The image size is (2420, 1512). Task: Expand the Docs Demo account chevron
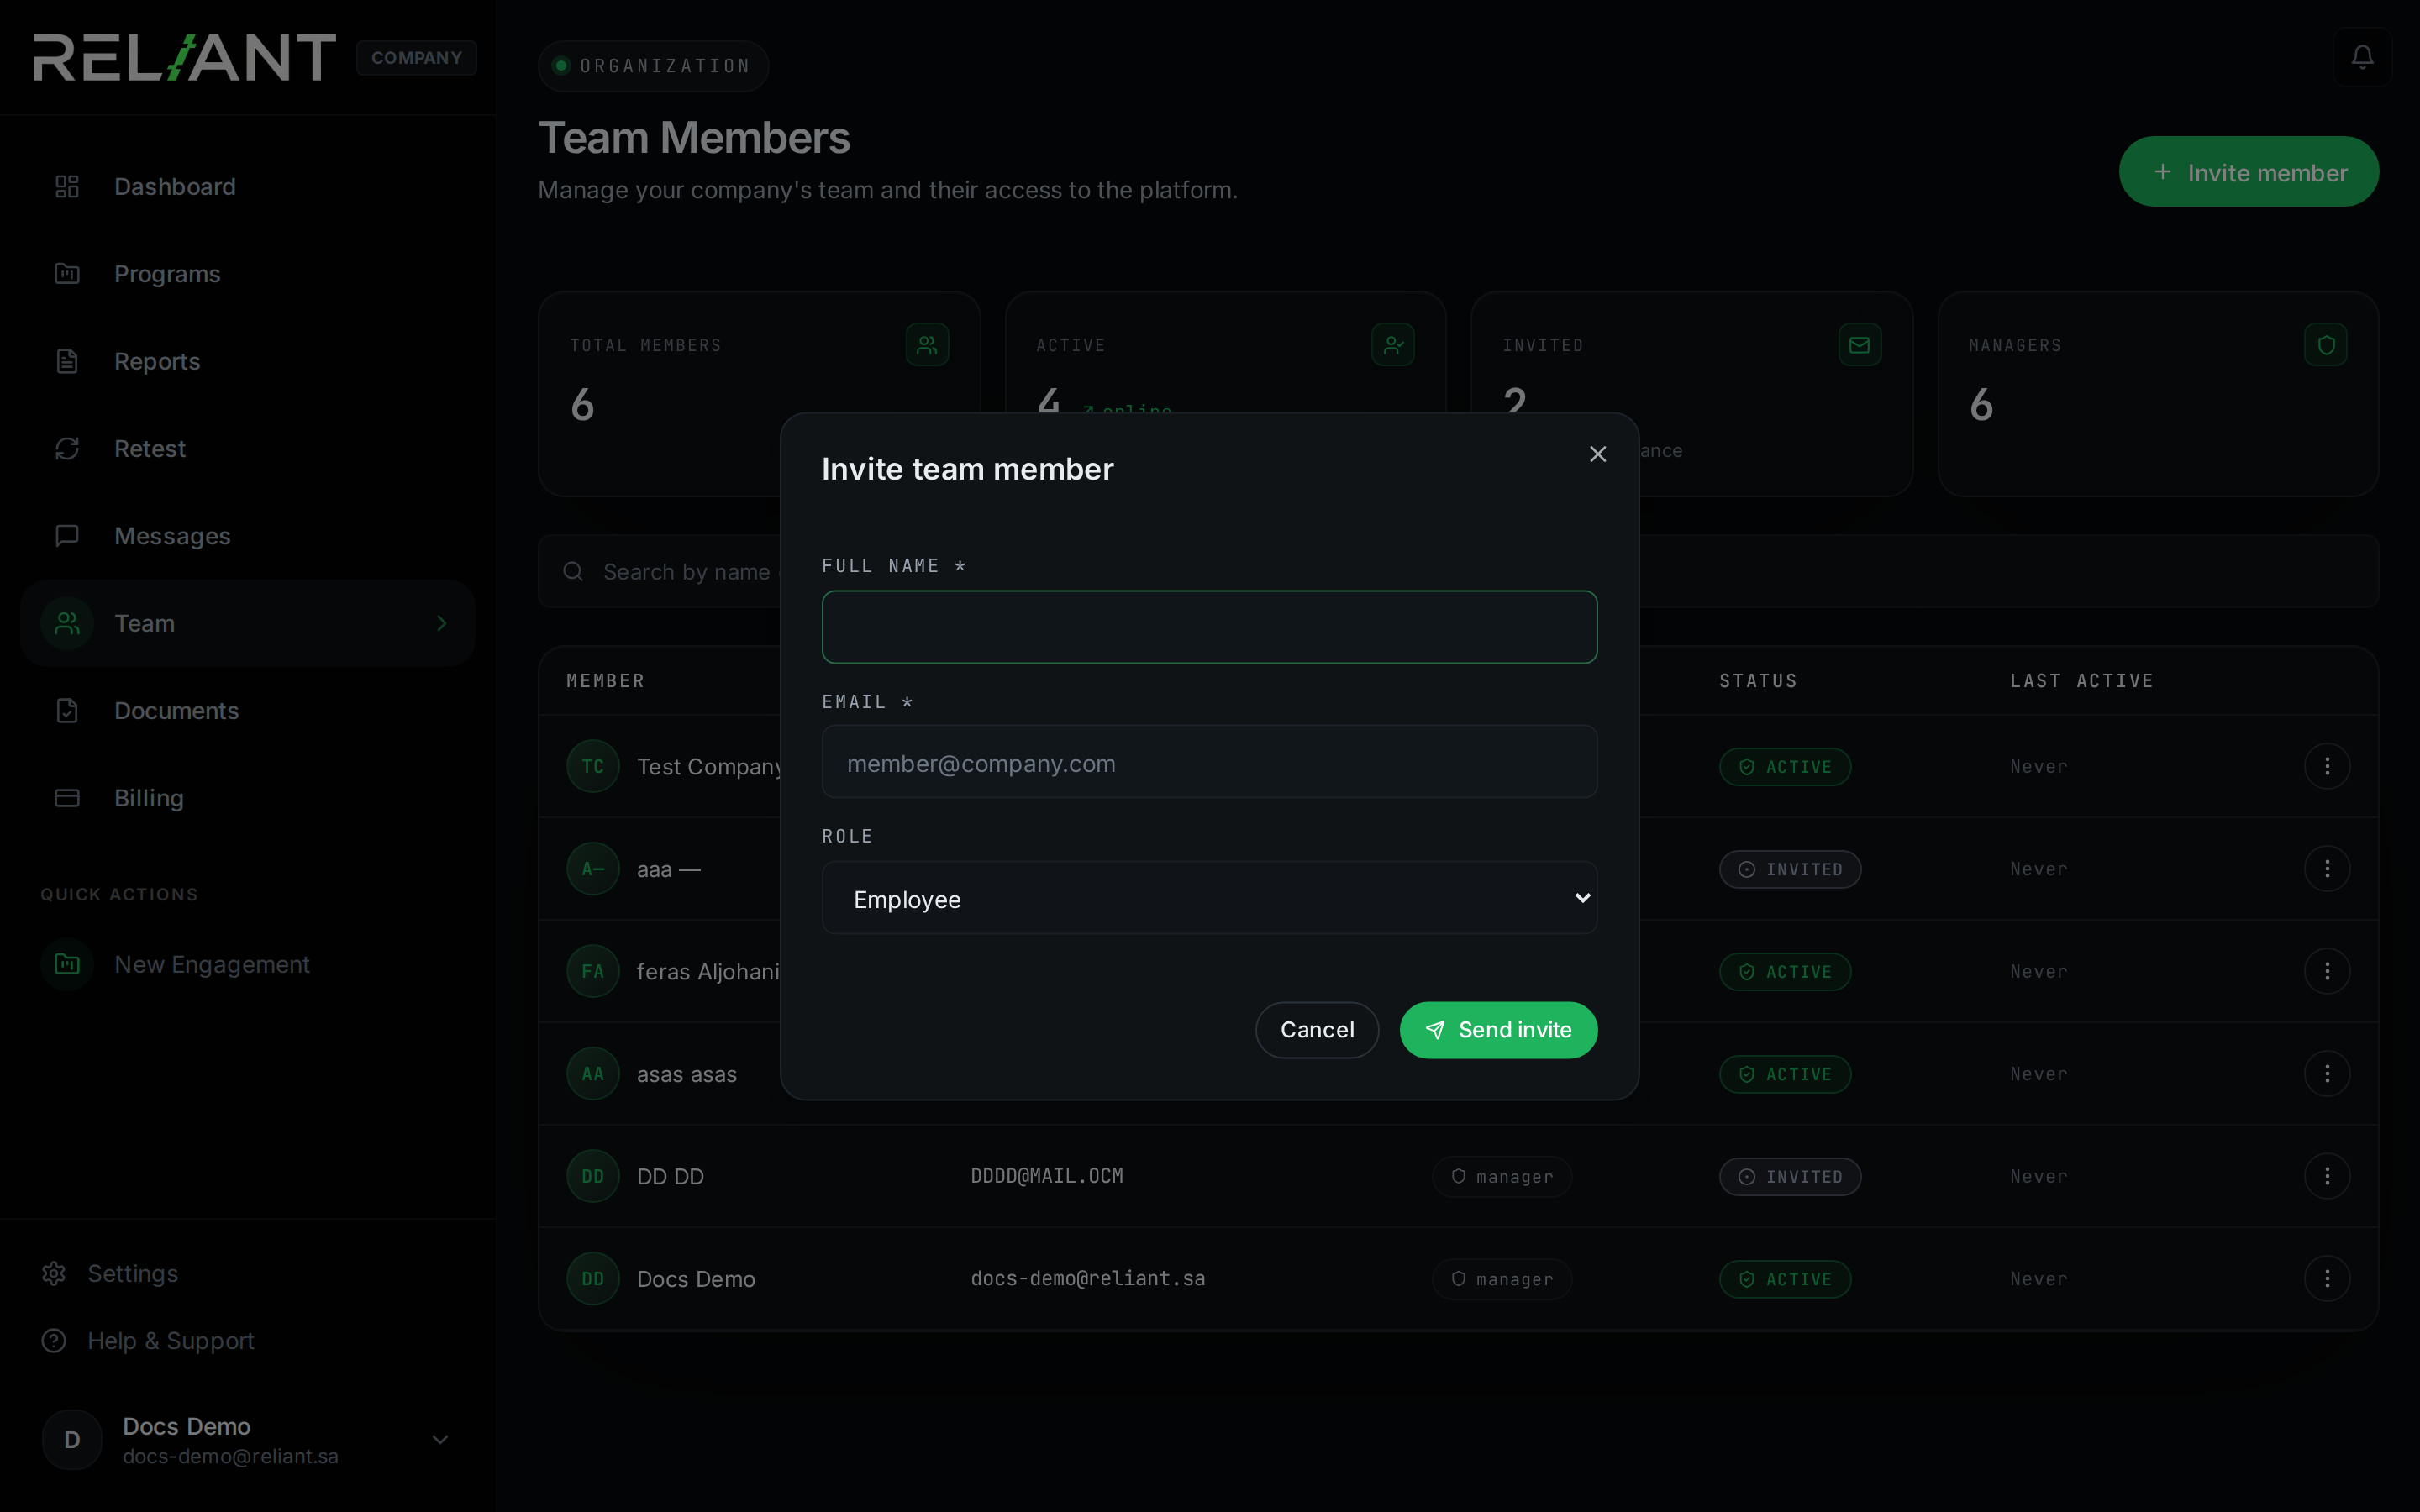click(x=439, y=1439)
